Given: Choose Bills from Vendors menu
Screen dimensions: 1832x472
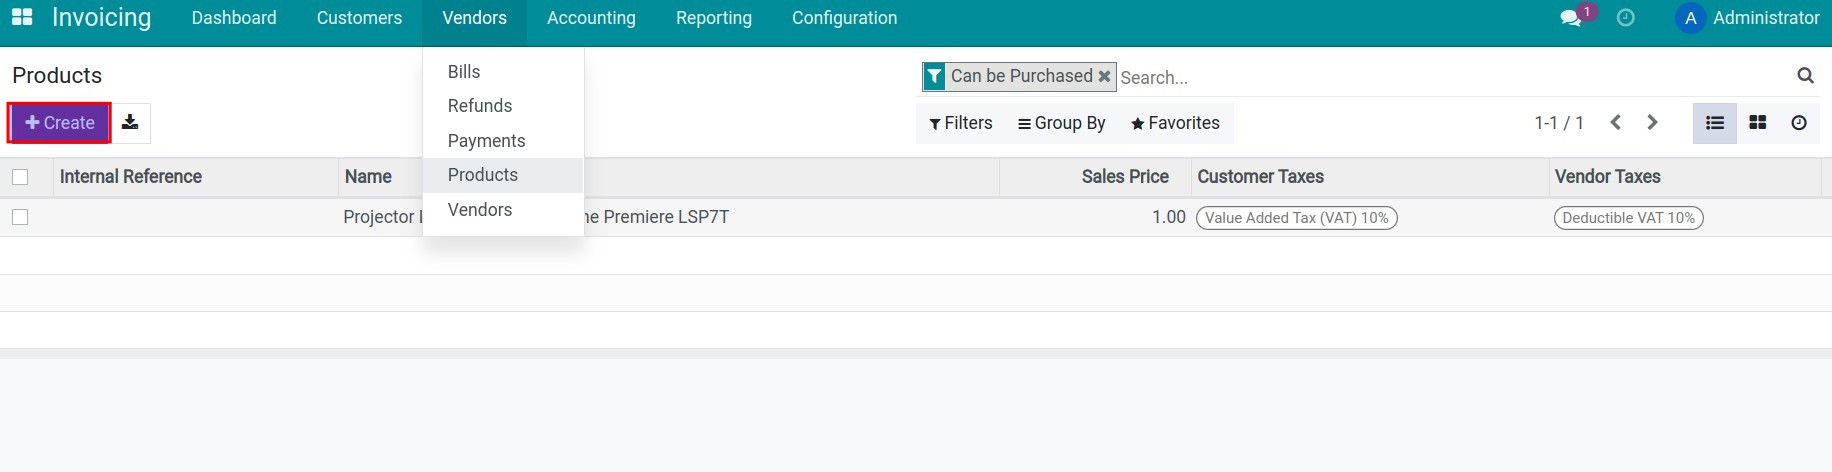Looking at the screenshot, I should [x=464, y=72].
